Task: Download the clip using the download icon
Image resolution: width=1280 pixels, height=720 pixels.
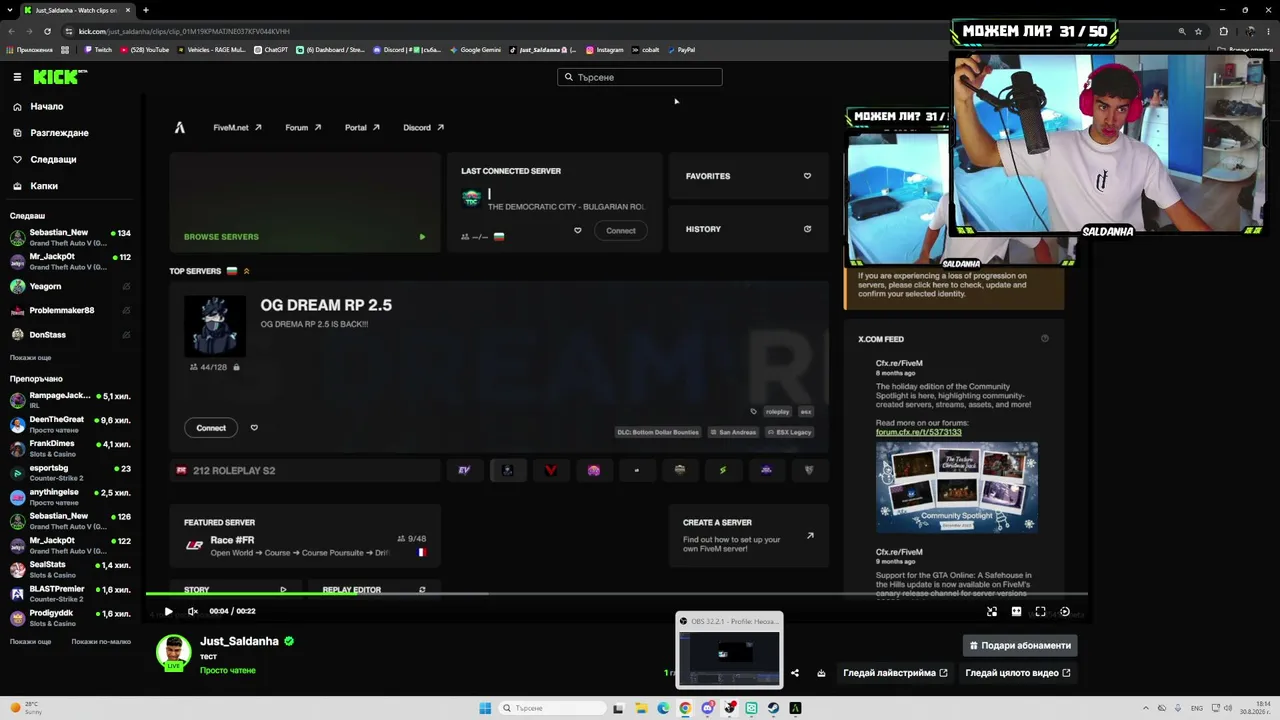Action: click(821, 673)
